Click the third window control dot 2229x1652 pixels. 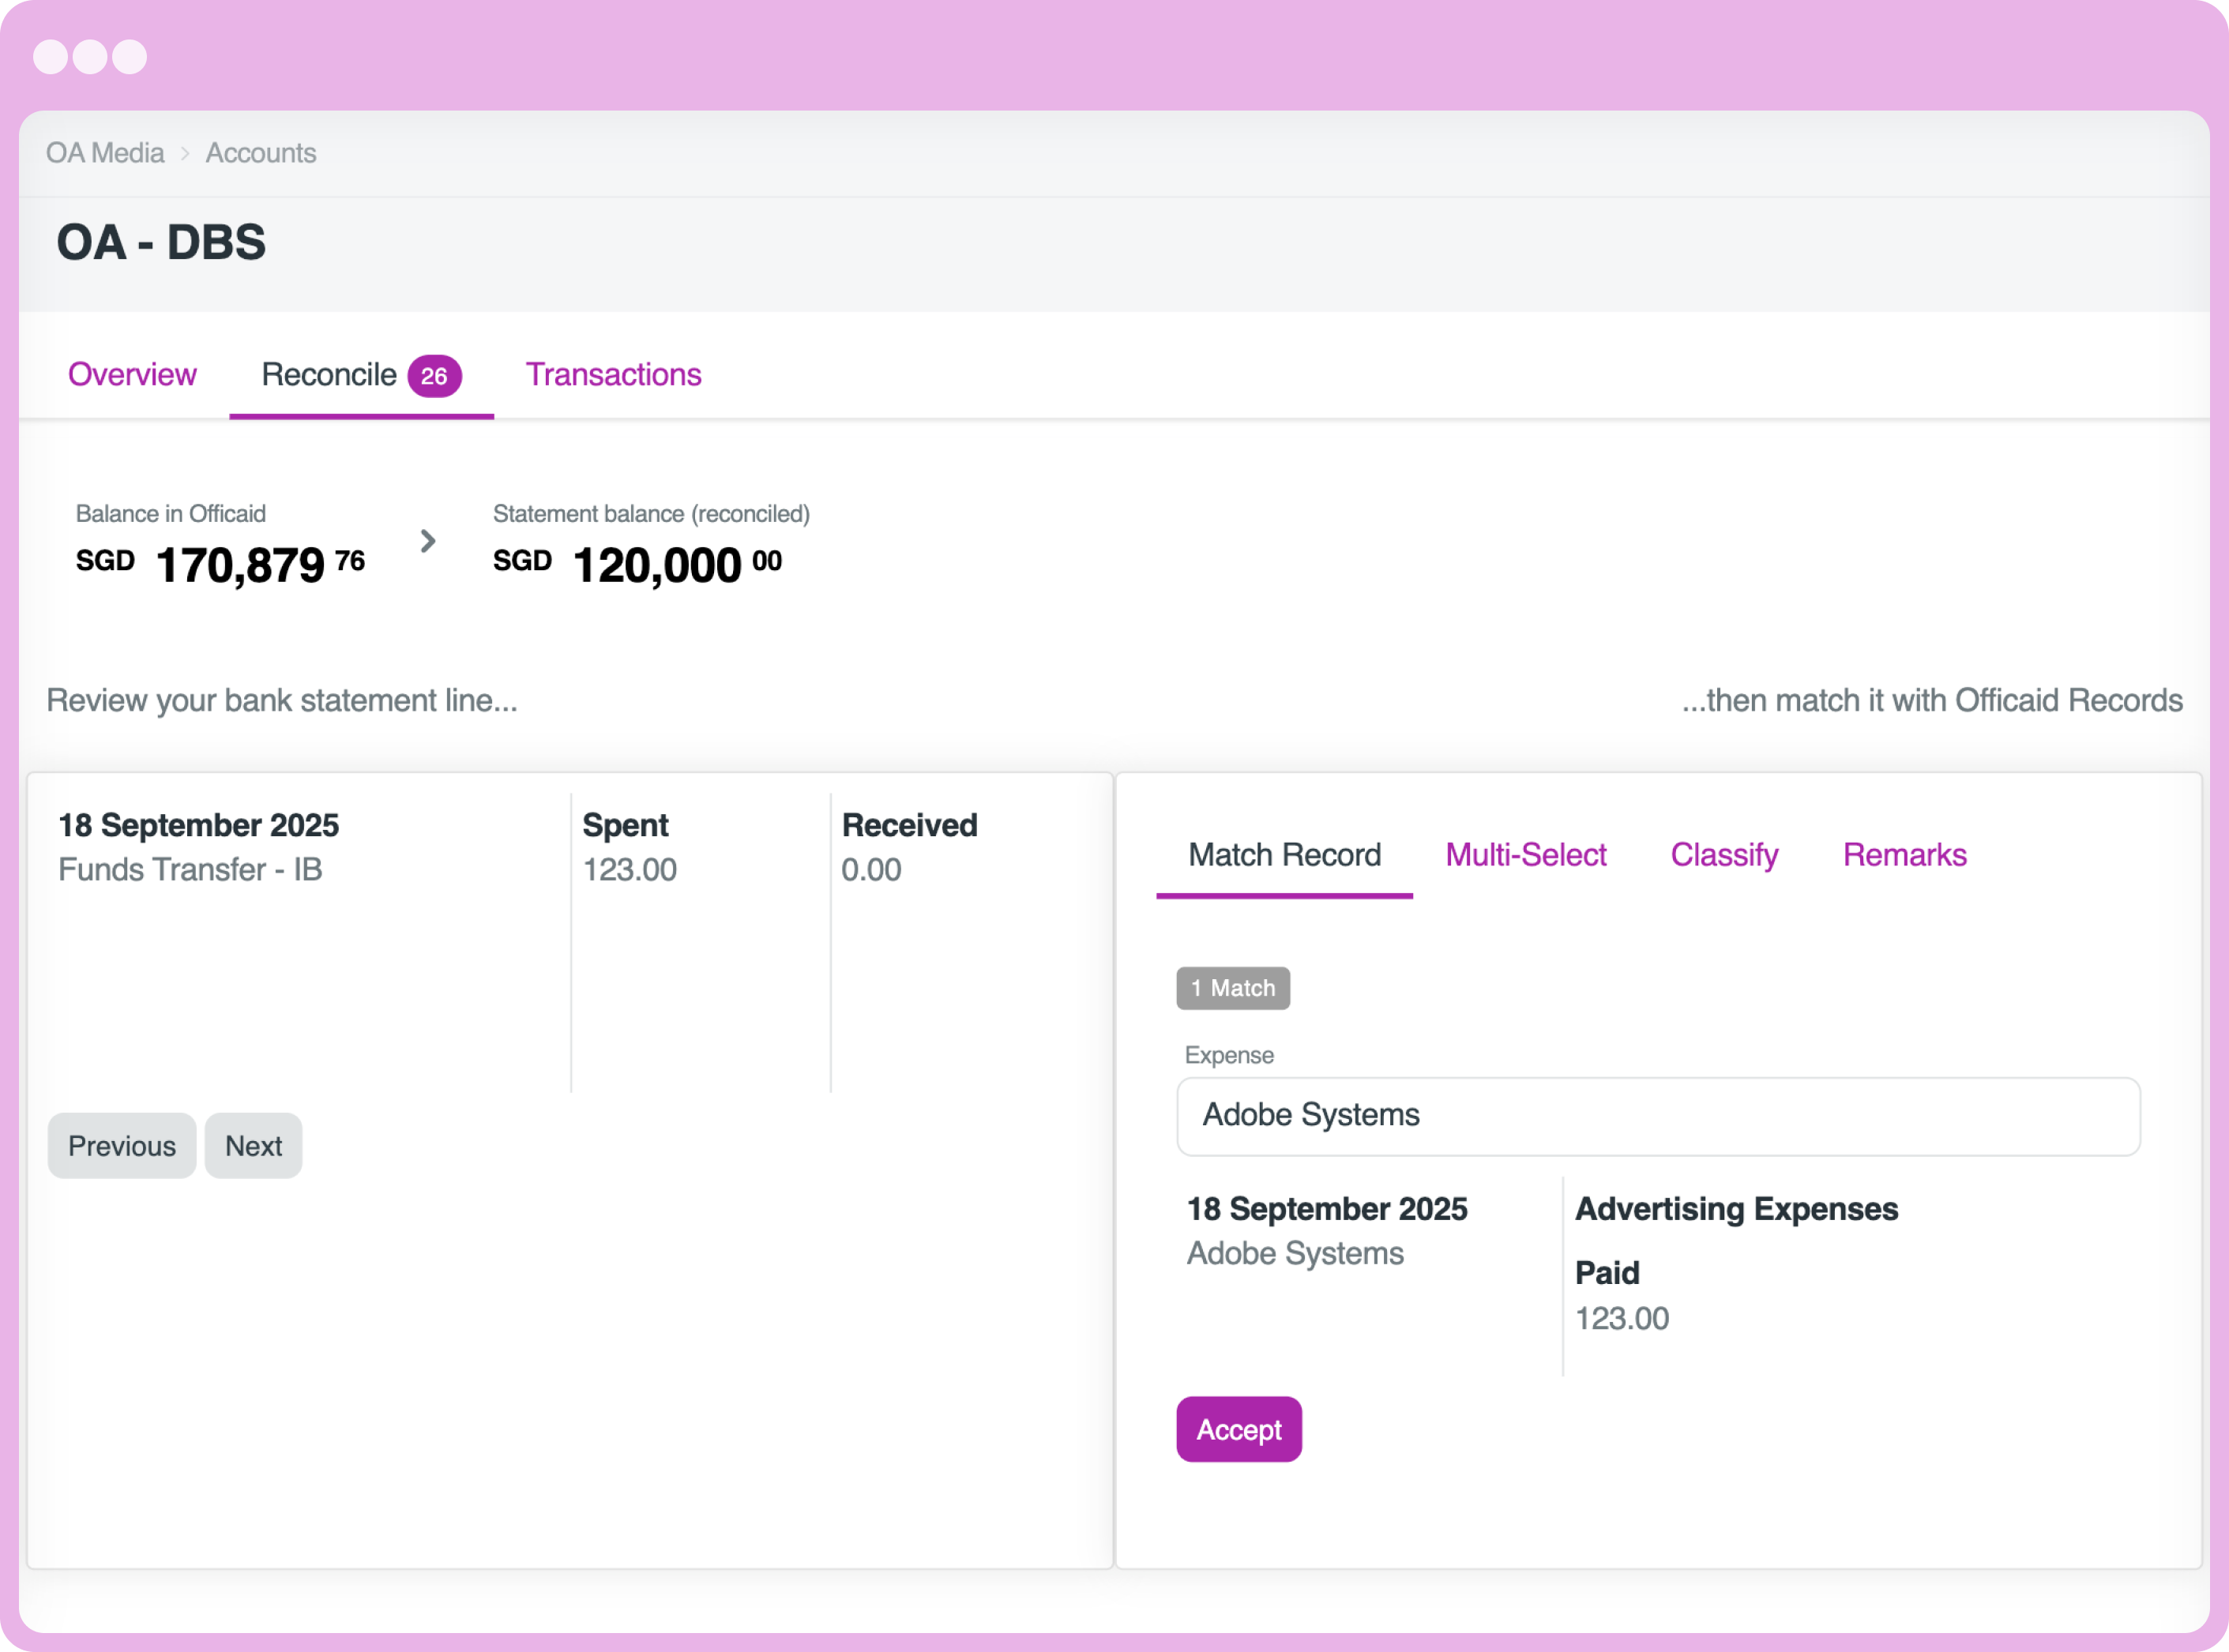pyautogui.click(x=130, y=57)
